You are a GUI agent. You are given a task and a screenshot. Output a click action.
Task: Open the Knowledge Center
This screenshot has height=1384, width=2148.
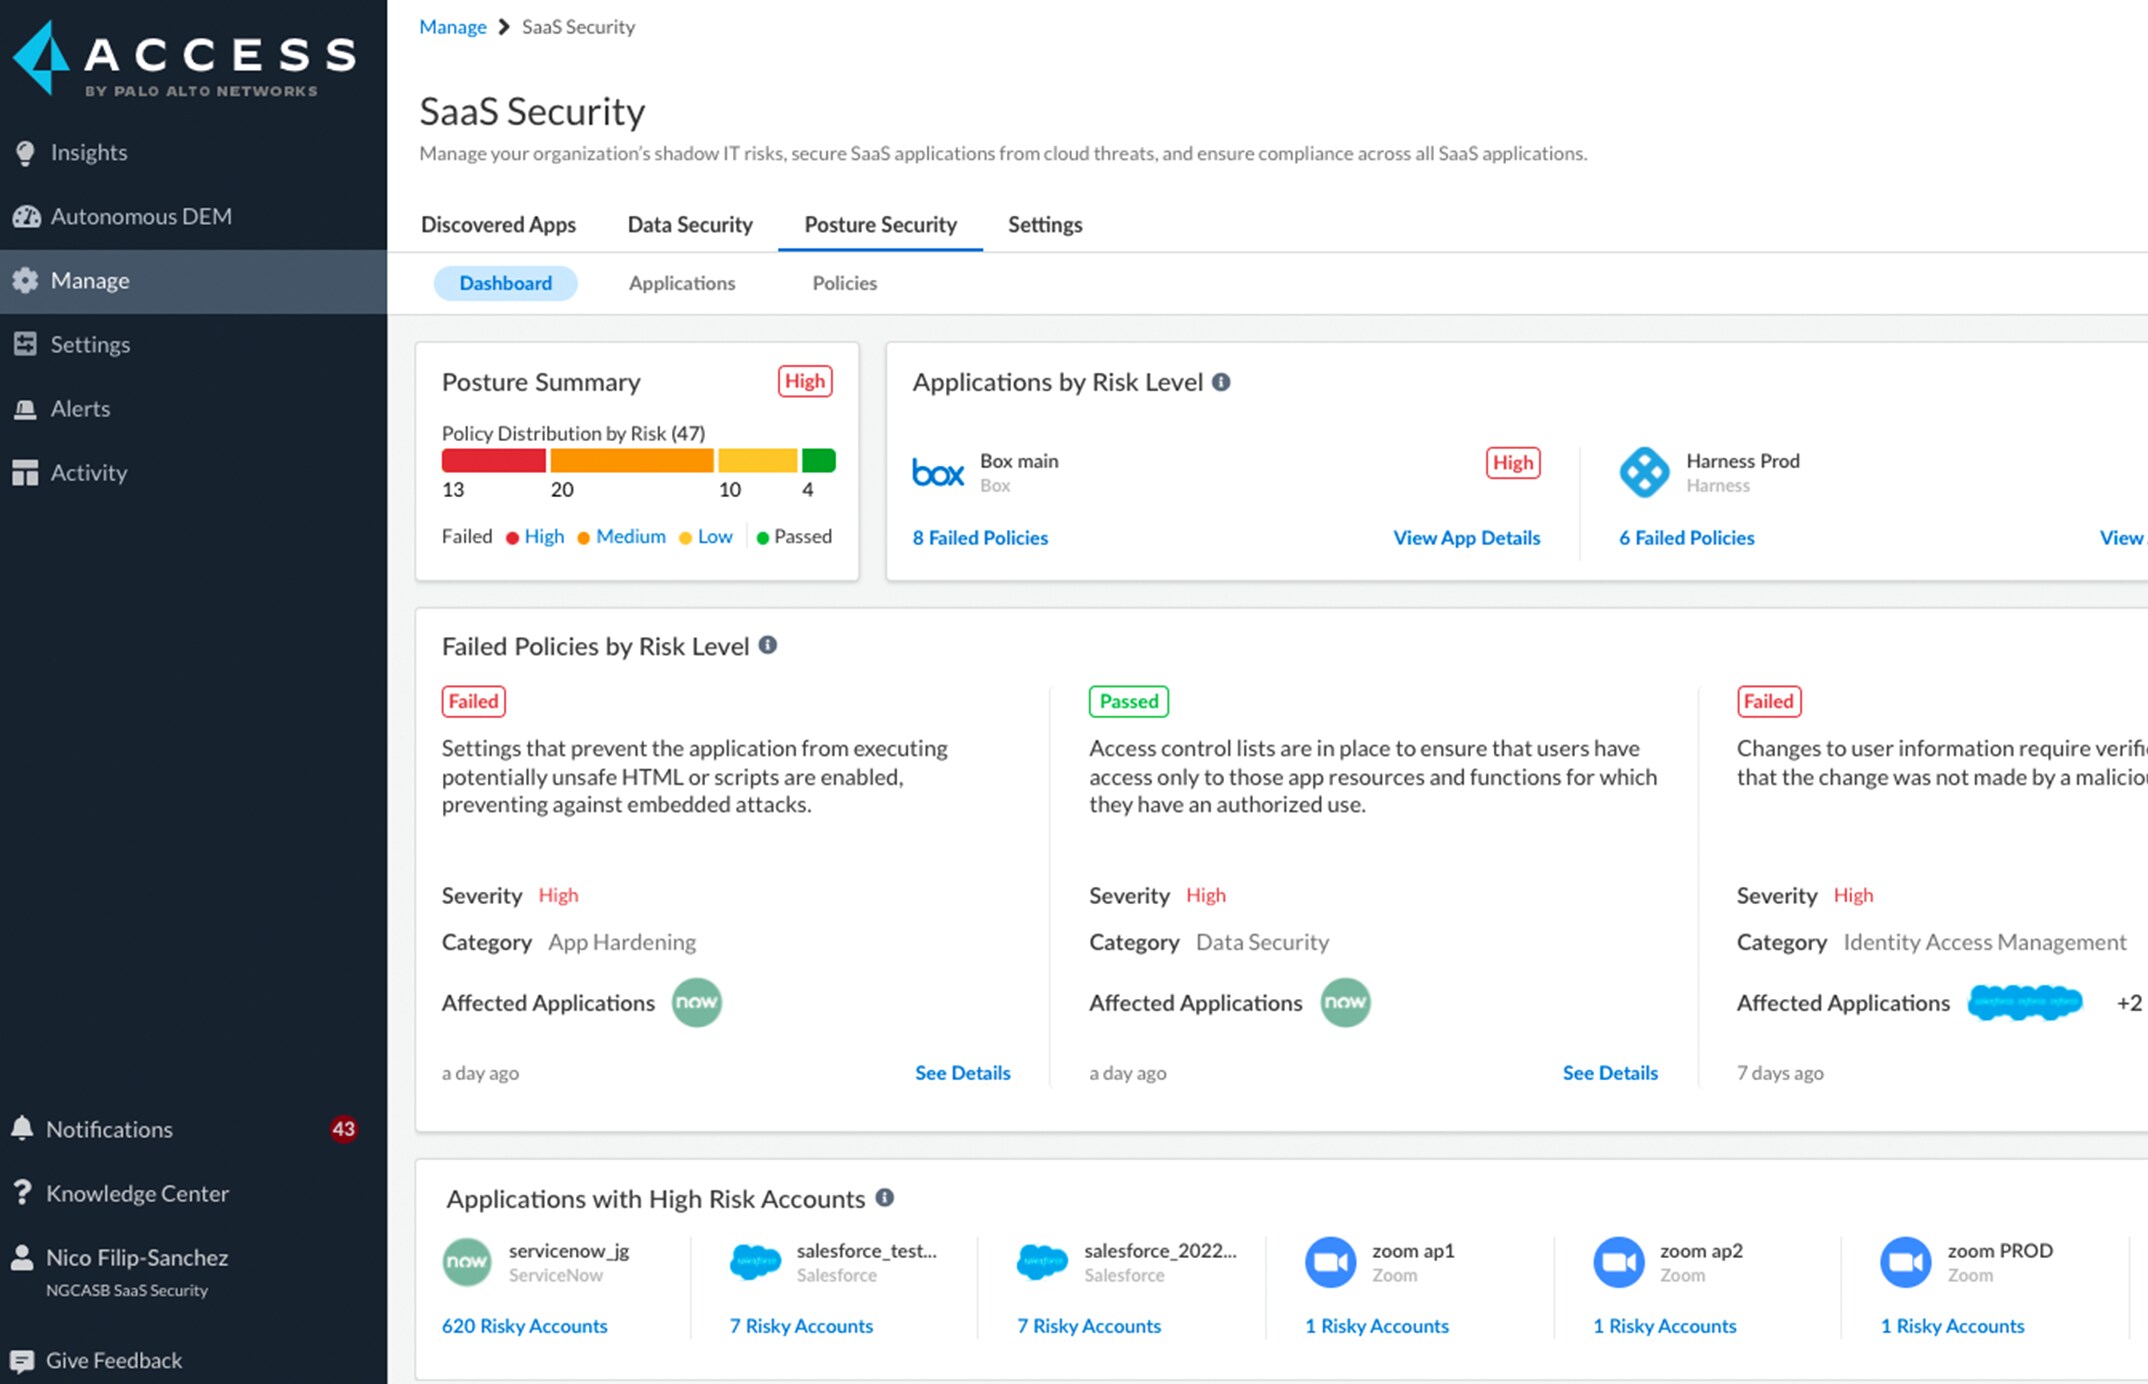click(x=138, y=1193)
